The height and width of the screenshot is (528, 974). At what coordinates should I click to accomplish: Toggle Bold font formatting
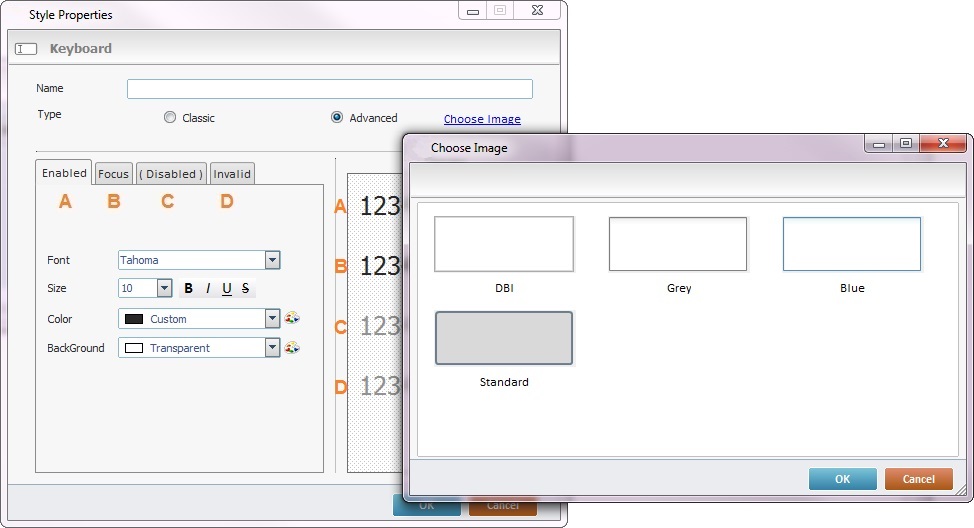[x=188, y=288]
